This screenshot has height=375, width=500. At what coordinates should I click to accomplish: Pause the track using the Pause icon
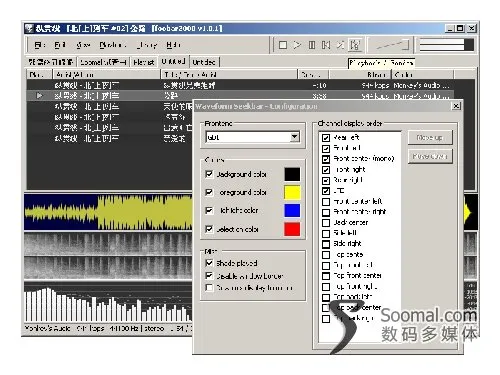point(312,45)
